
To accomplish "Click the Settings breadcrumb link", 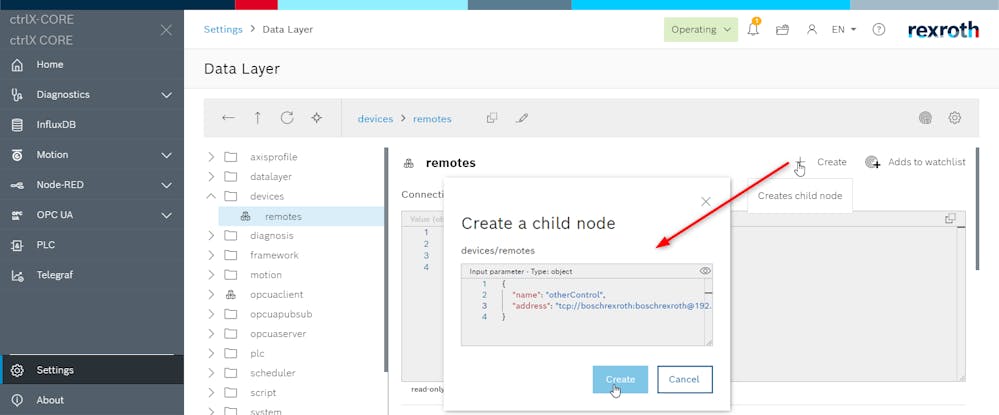I will (223, 29).
